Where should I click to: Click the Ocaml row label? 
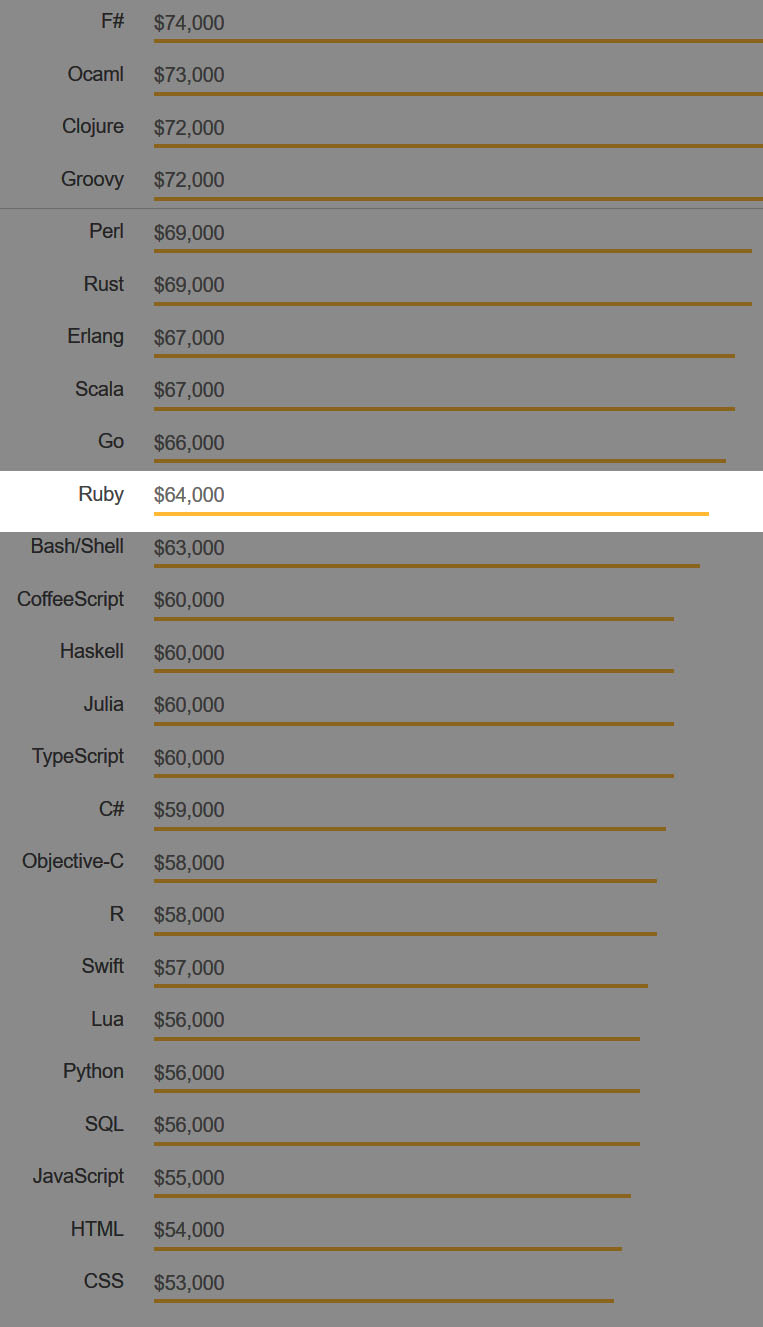coord(96,74)
